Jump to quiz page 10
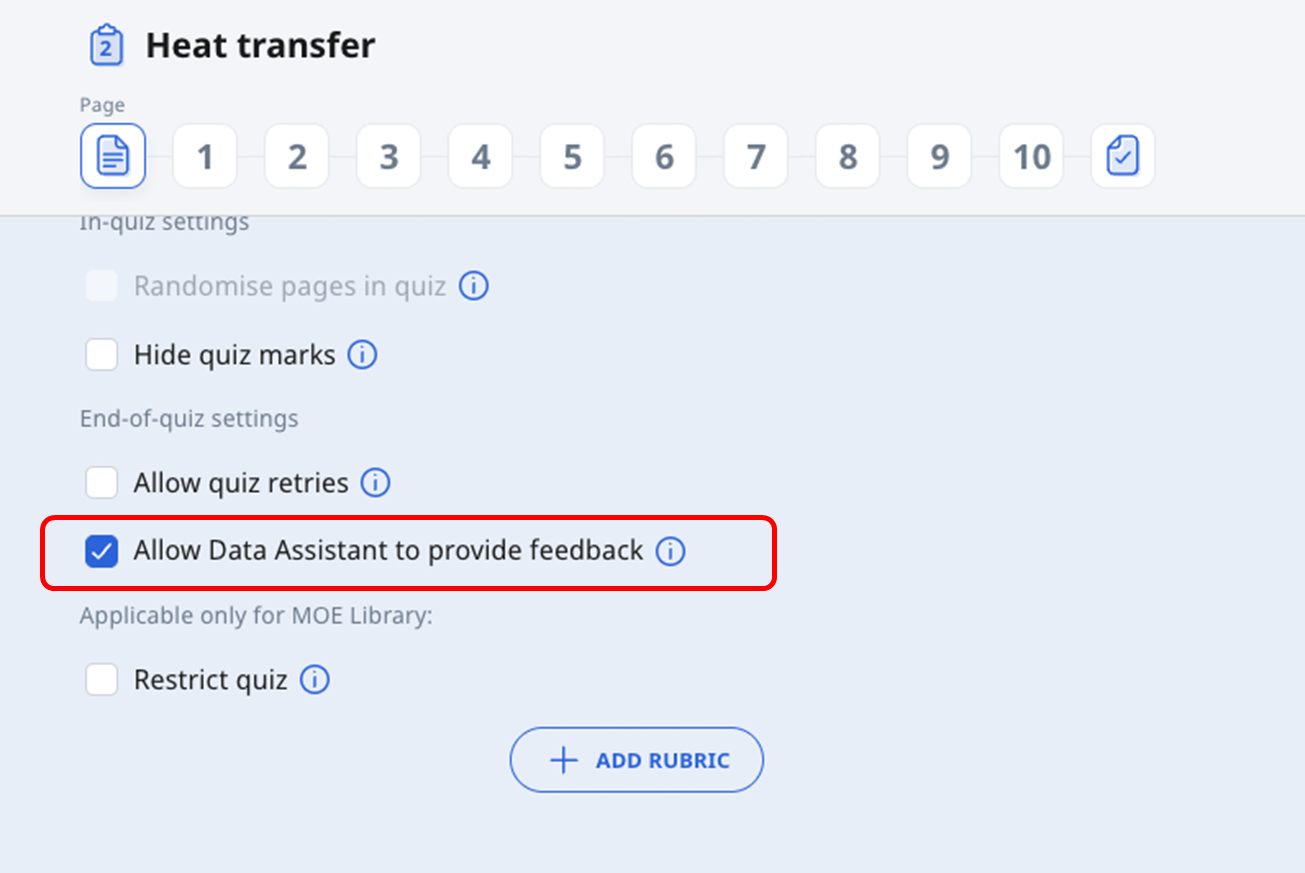 tap(1031, 156)
